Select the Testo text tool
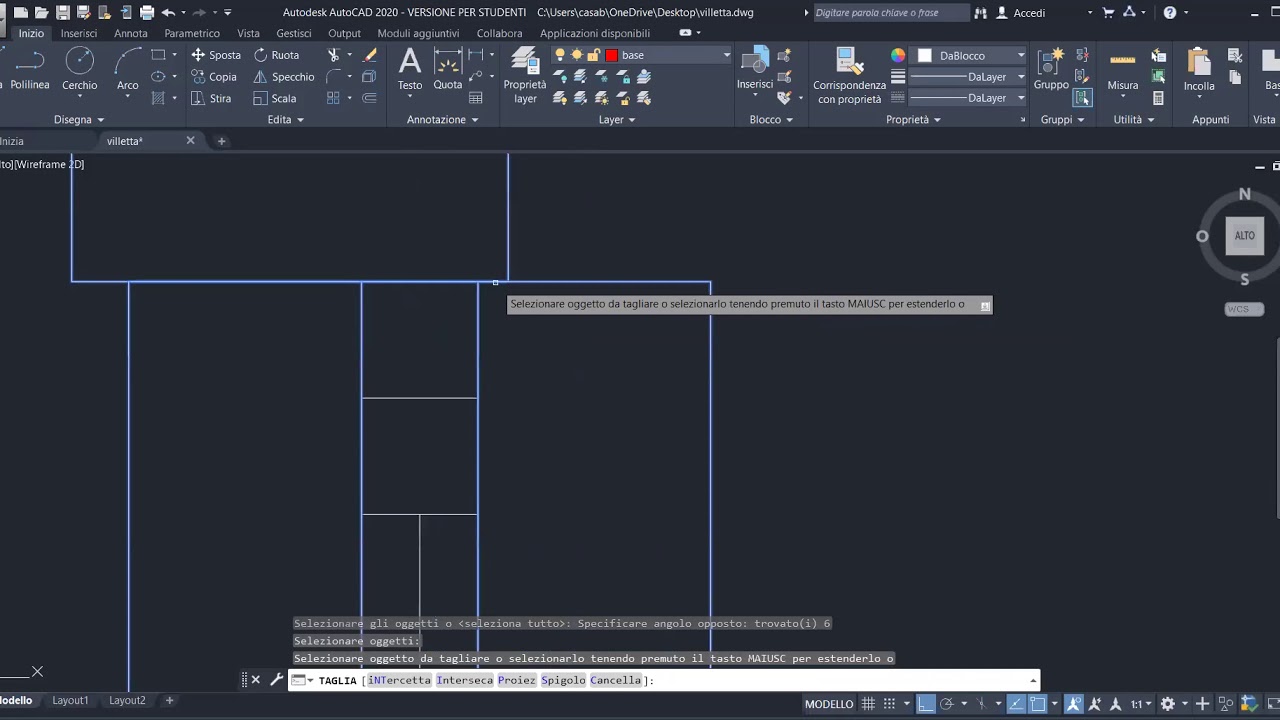Screen dimensions: 1280x720 (410, 70)
